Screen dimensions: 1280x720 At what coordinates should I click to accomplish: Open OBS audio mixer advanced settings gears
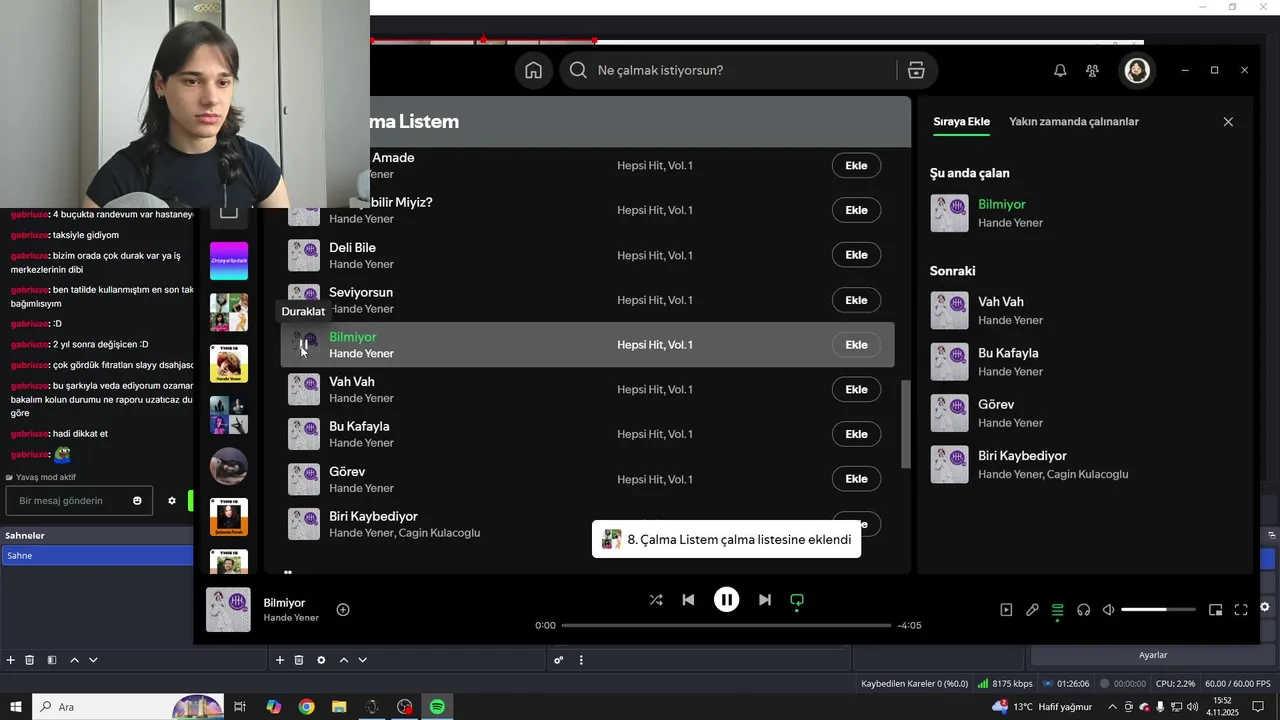[559, 660]
